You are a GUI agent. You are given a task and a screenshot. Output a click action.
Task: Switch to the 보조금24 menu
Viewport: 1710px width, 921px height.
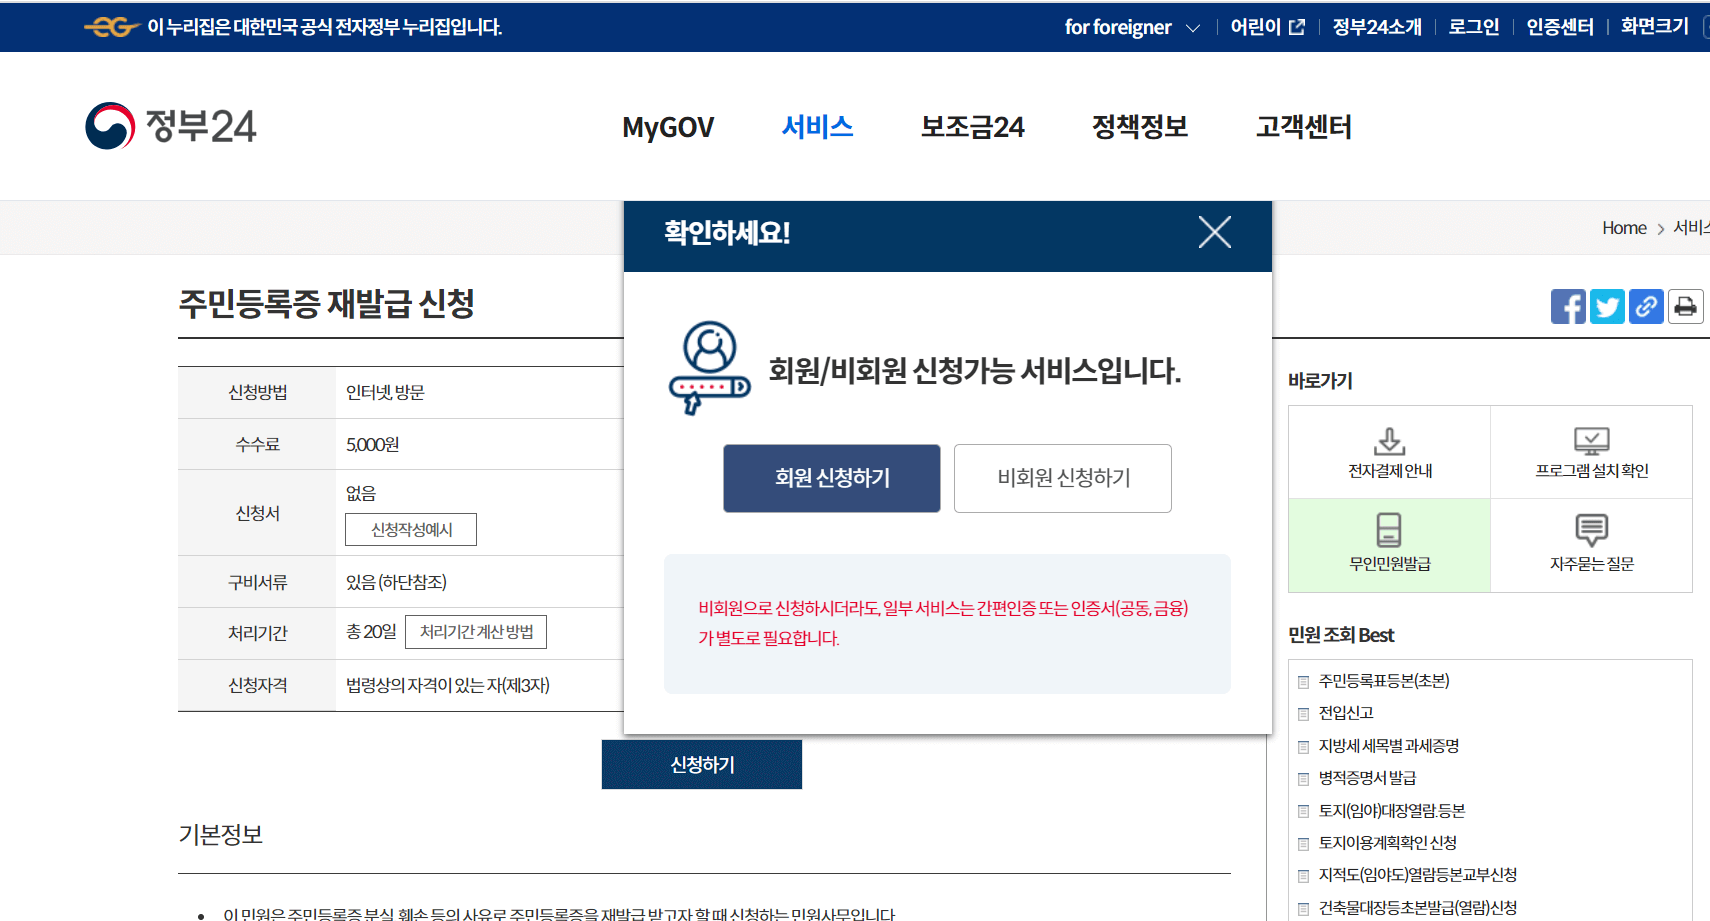(x=971, y=127)
